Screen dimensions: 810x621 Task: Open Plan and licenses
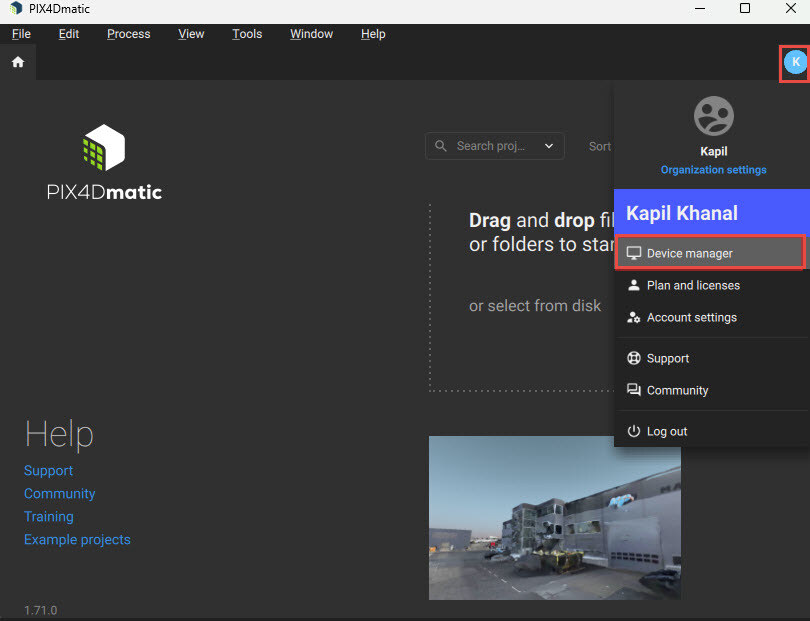692,285
